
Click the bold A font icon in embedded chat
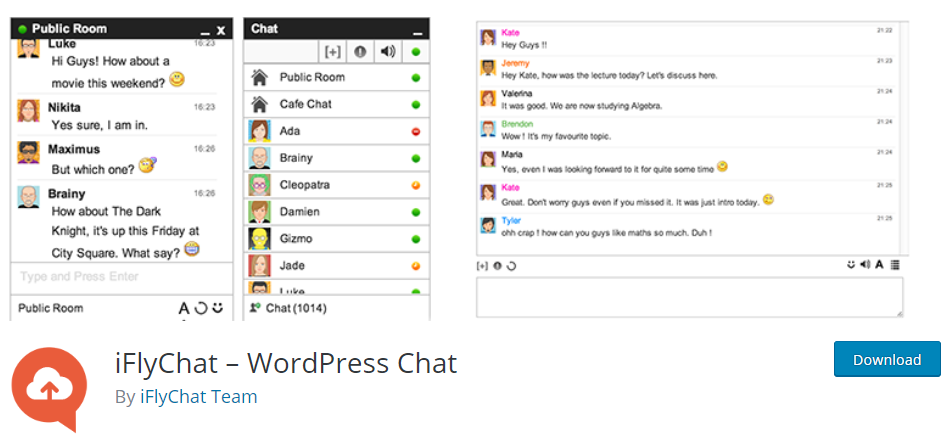tap(879, 264)
